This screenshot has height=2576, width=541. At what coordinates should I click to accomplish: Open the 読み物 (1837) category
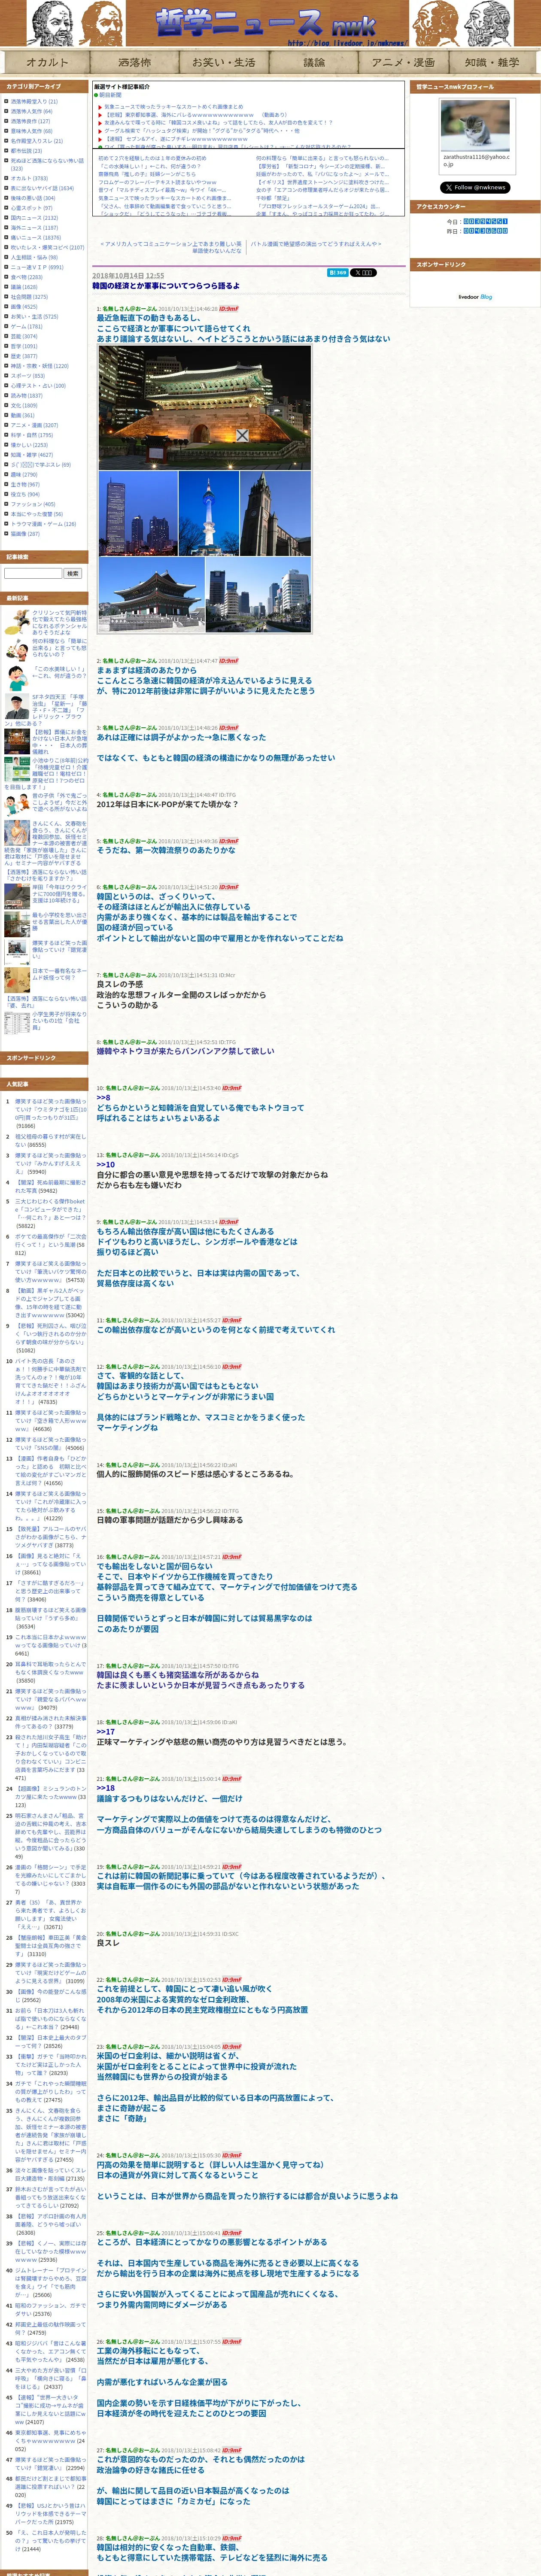(x=27, y=395)
